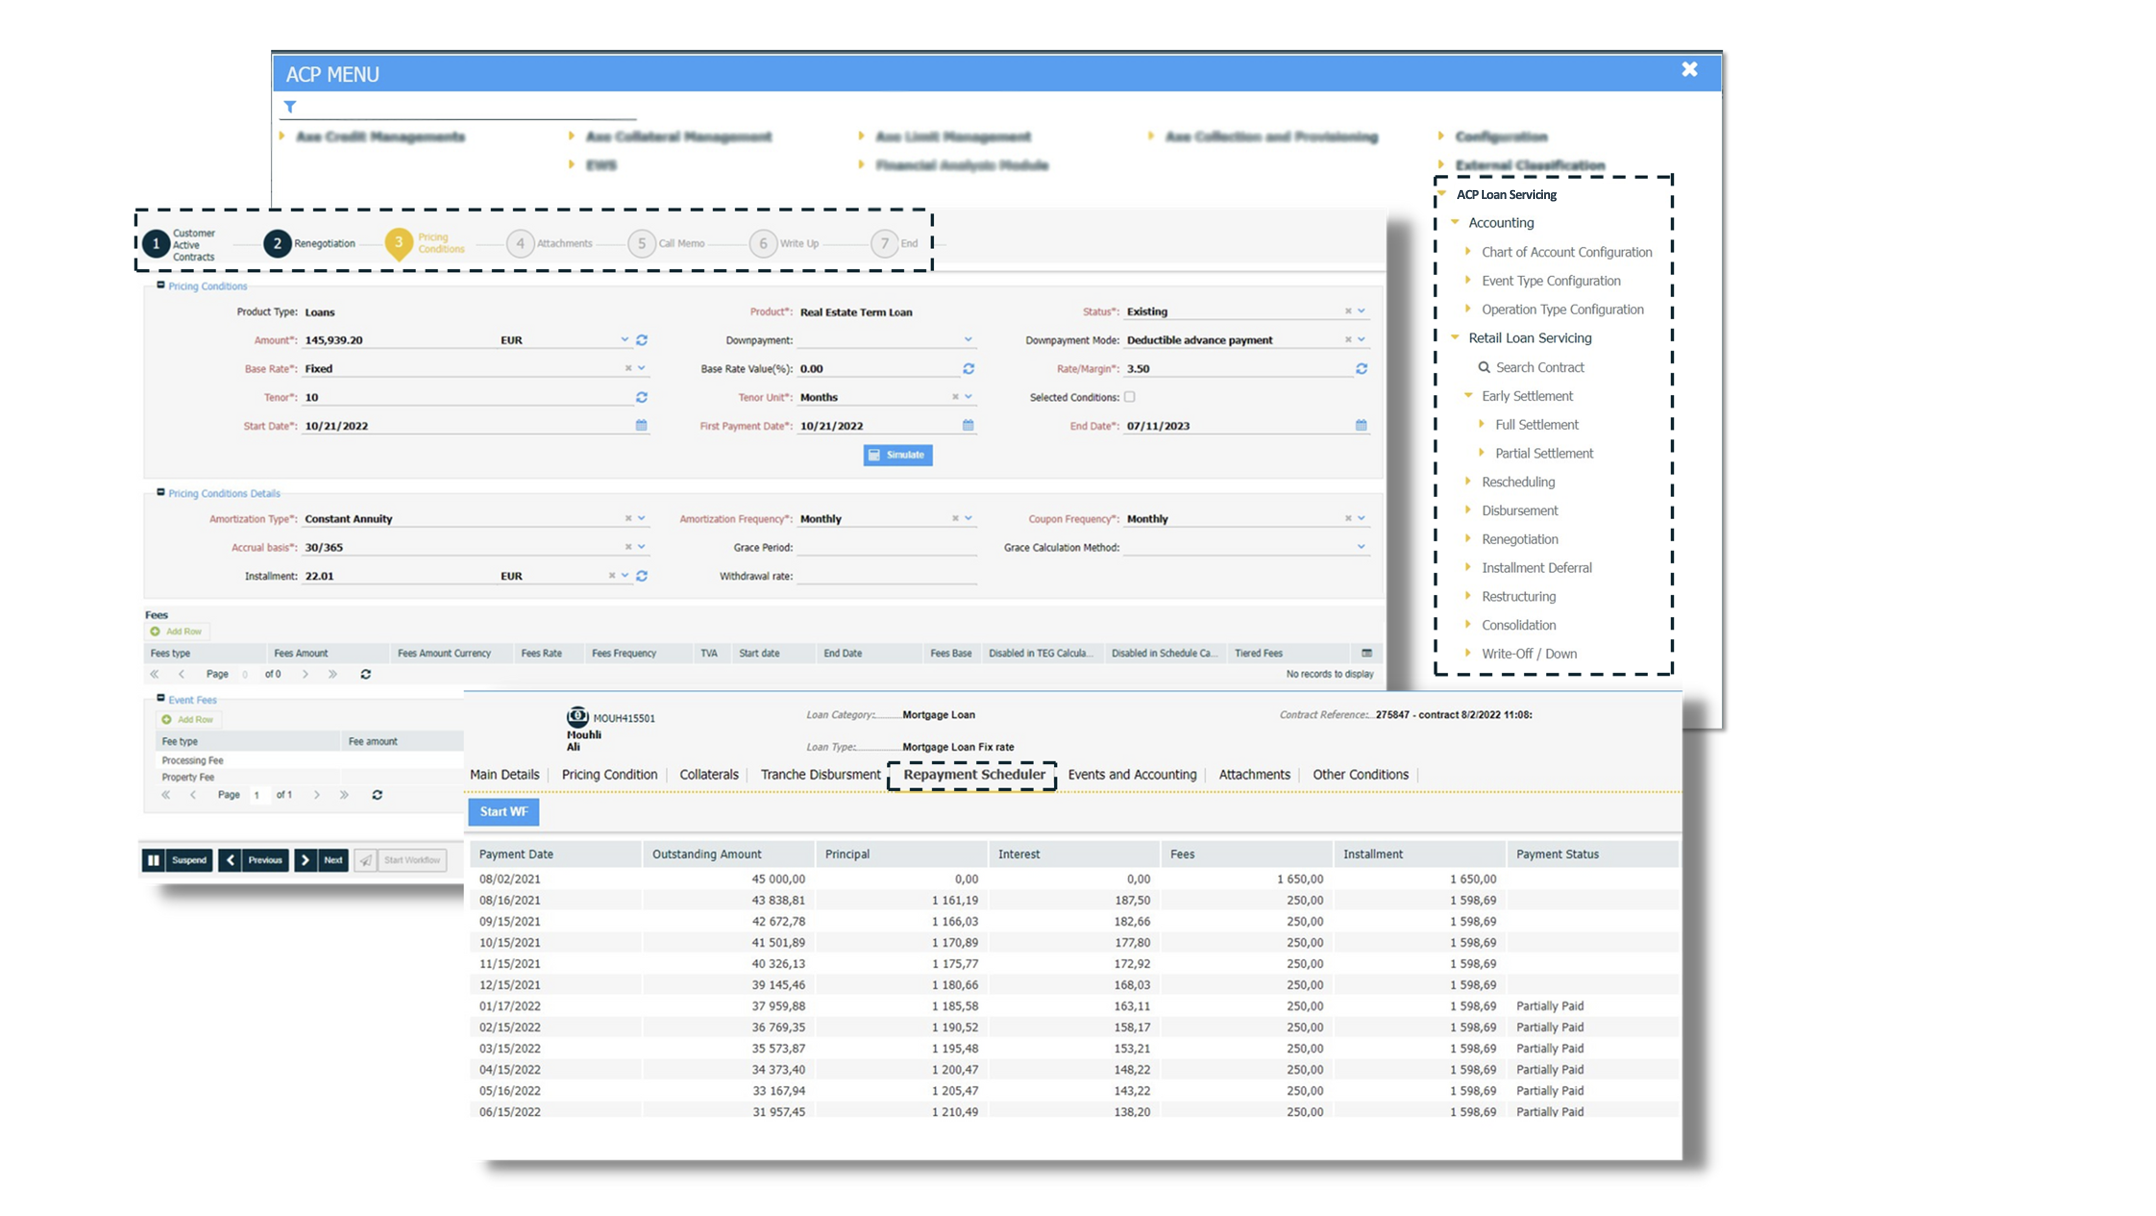
Task: Go back with the Previous button
Action: 254,860
